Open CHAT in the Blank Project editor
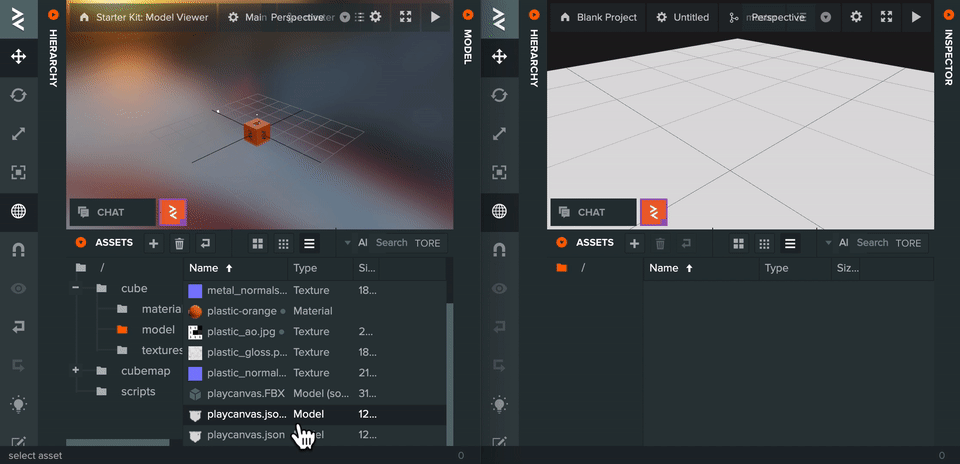 tap(594, 212)
